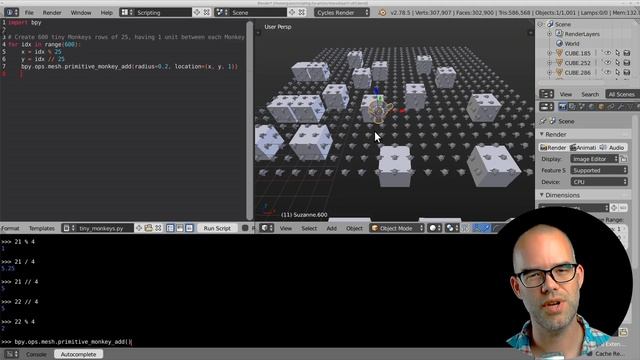Screen dimensions: 640x360
Task: Open the Display Image Editor dropdown
Action: click(595, 159)
